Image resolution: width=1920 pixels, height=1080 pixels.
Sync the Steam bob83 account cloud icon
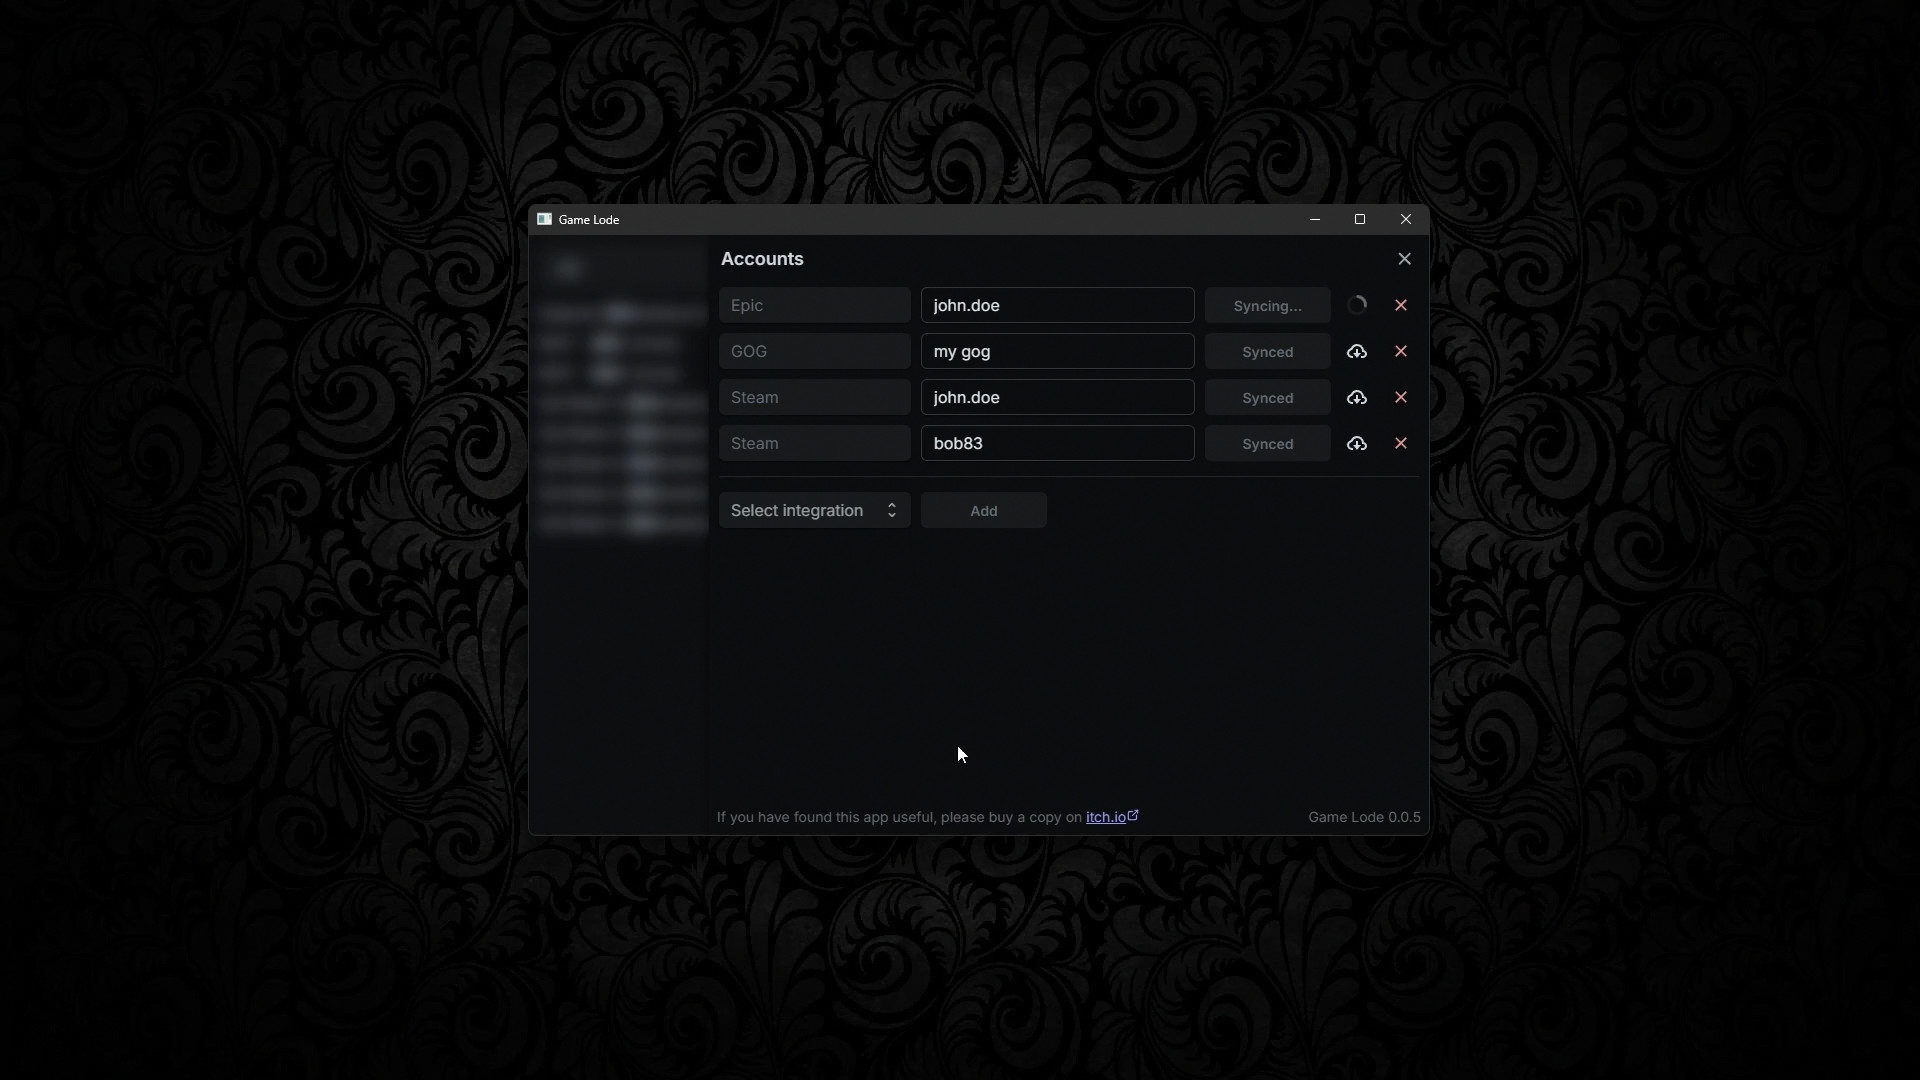point(1356,444)
